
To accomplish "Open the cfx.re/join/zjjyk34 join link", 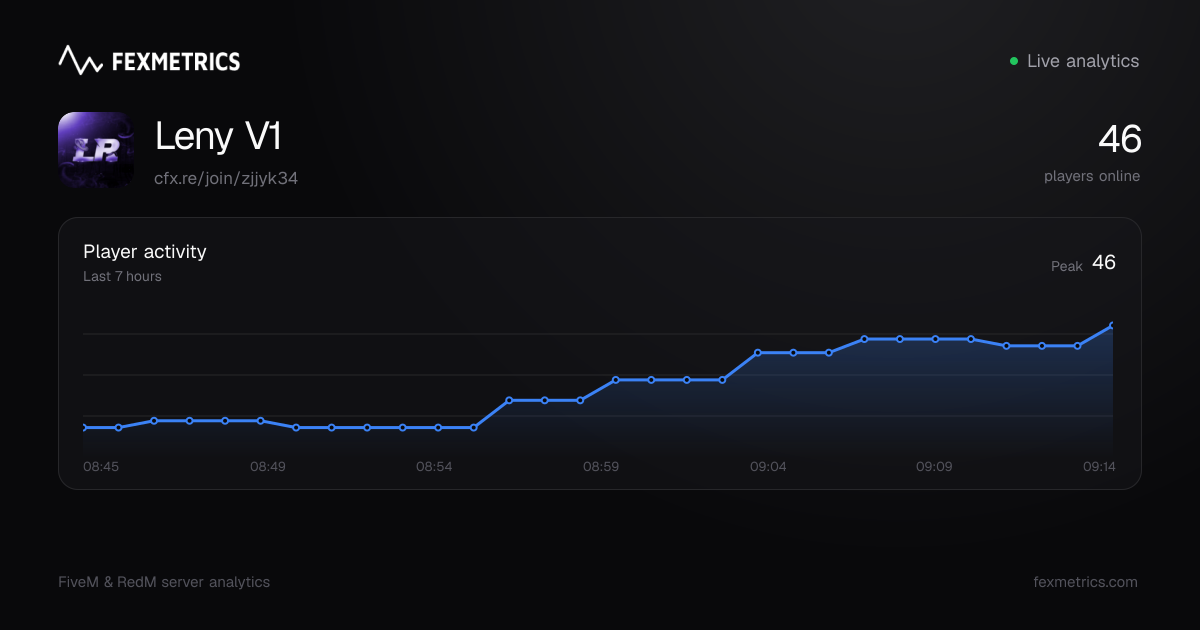I will coord(226,178).
